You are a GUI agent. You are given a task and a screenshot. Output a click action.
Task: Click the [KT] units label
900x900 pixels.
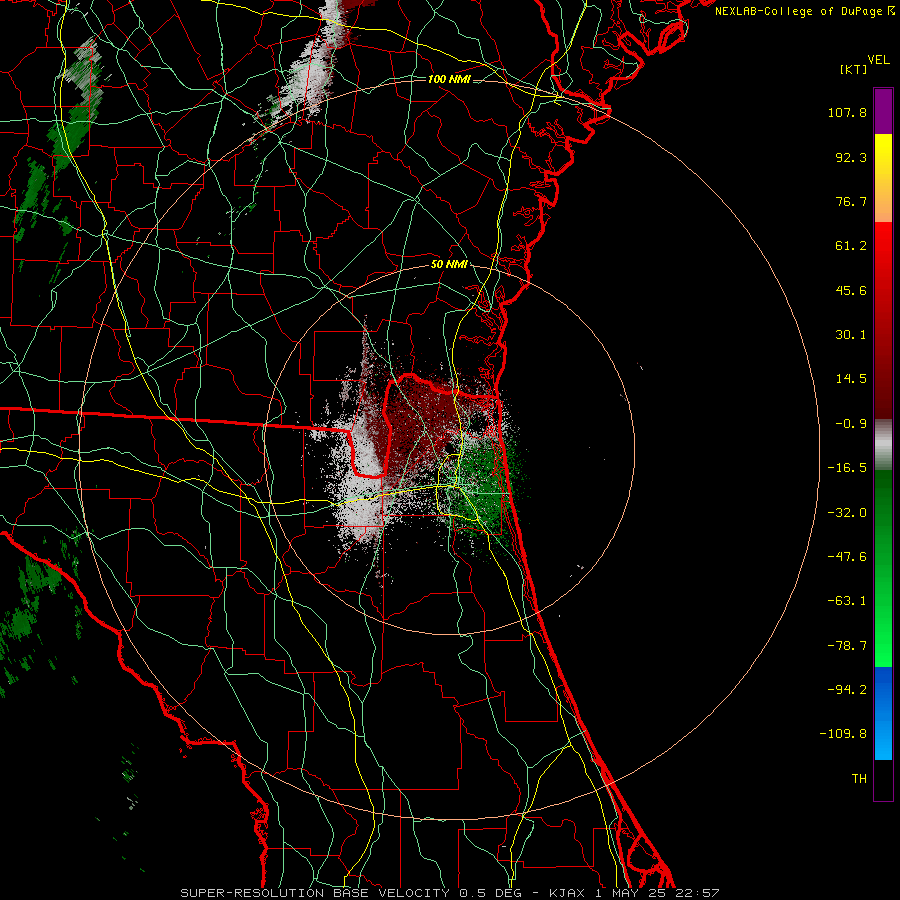854,69
